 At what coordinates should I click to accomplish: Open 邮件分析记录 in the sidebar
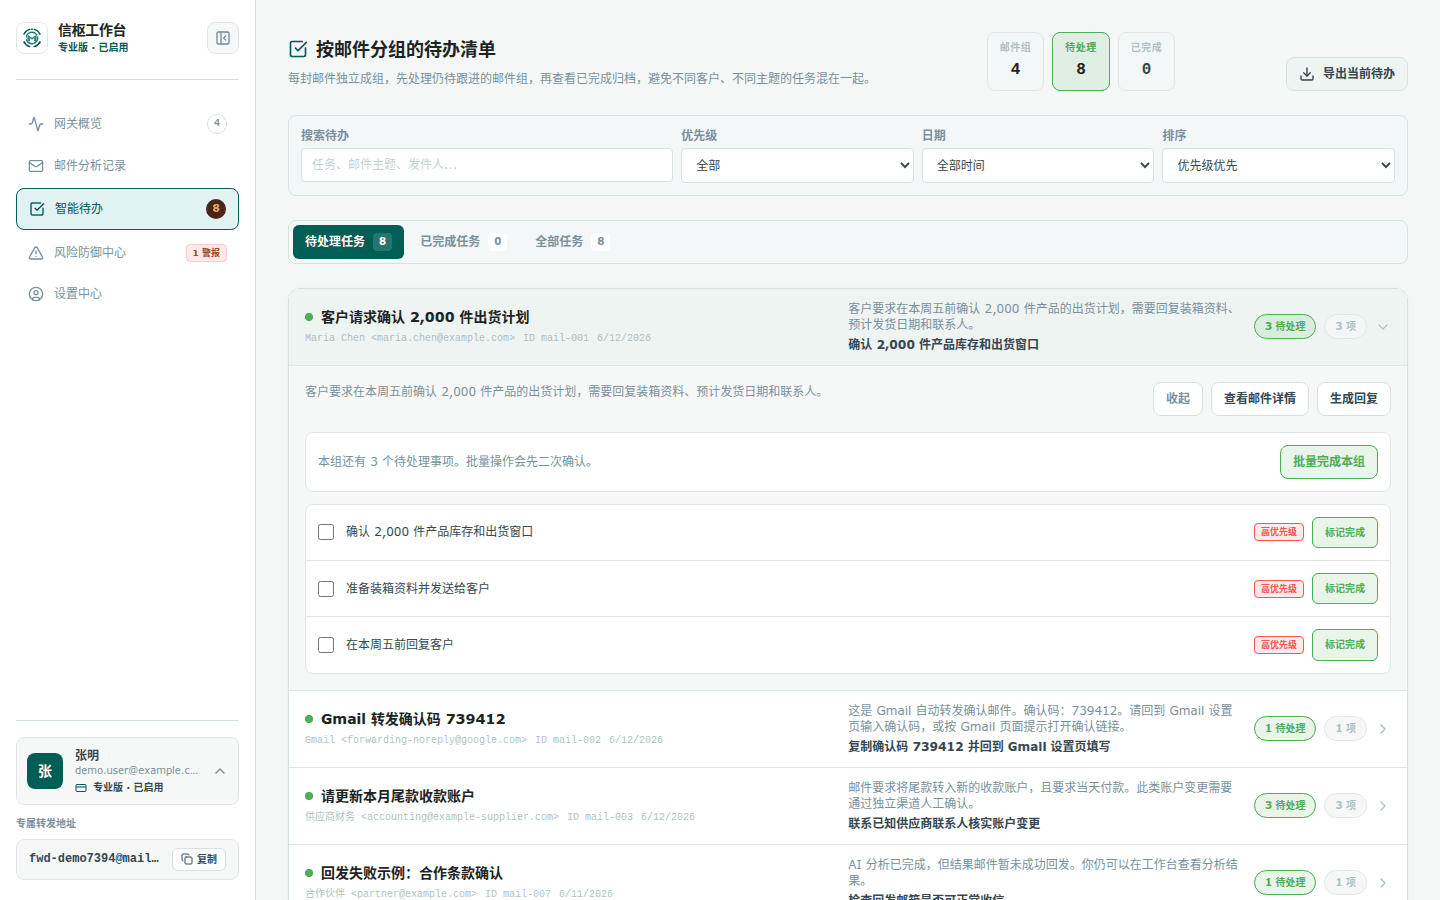pyautogui.click(x=127, y=166)
